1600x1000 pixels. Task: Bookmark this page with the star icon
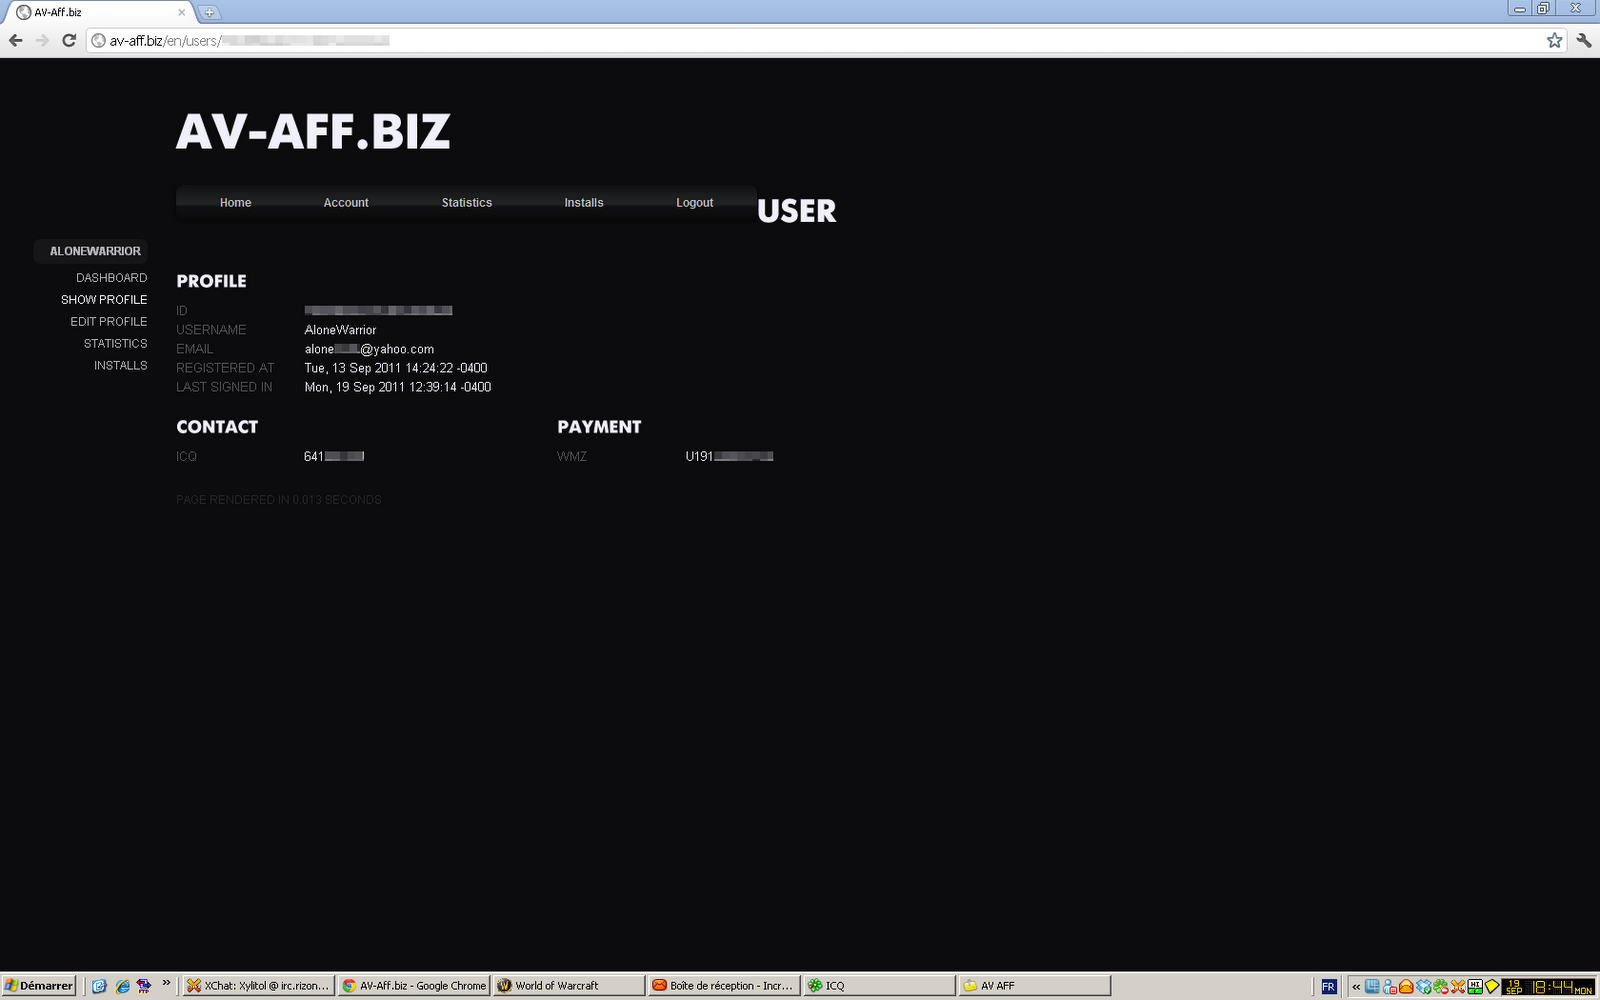pos(1554,40)
